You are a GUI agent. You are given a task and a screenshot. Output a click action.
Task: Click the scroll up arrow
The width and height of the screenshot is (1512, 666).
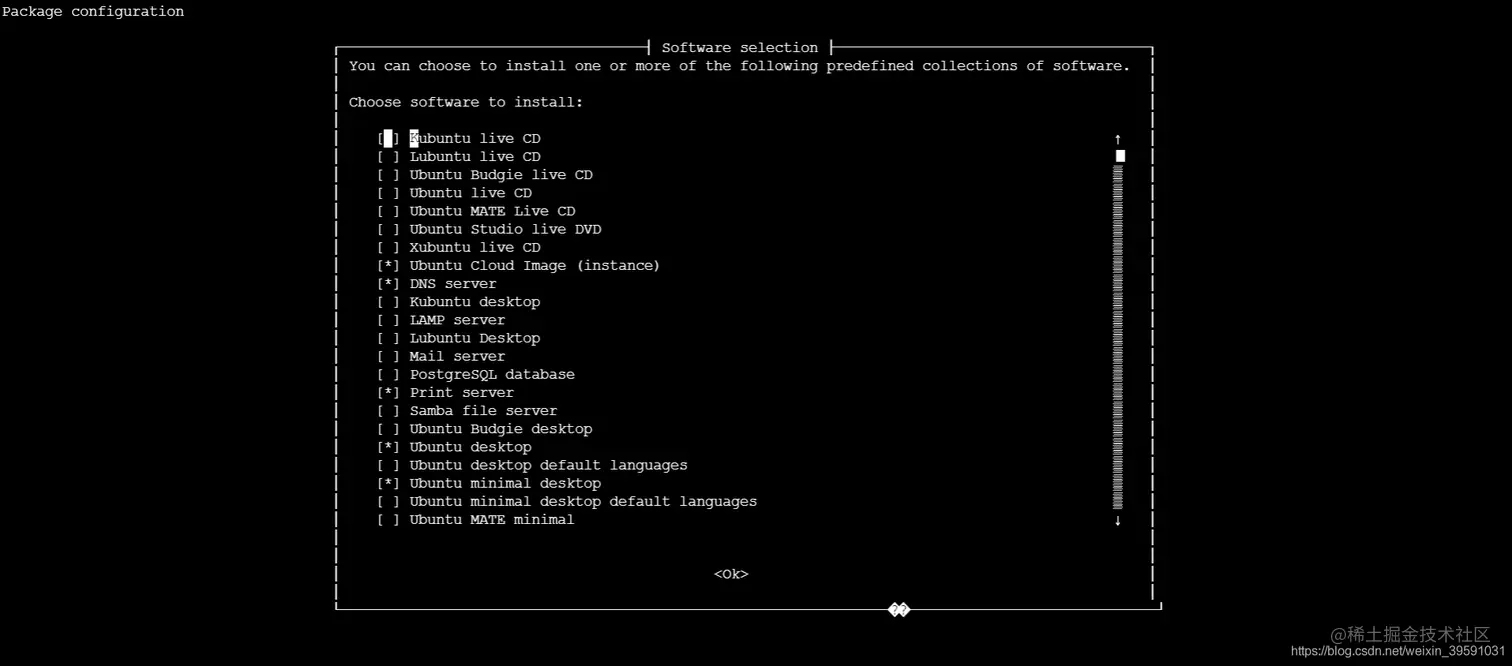(x=1118, y=139)
